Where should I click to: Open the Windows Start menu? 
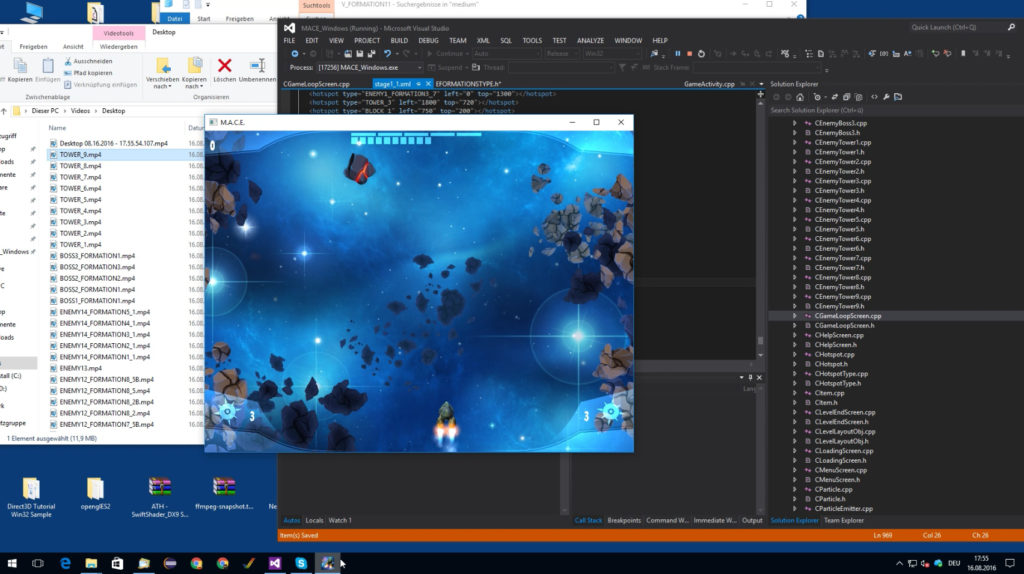coord(12,563)
